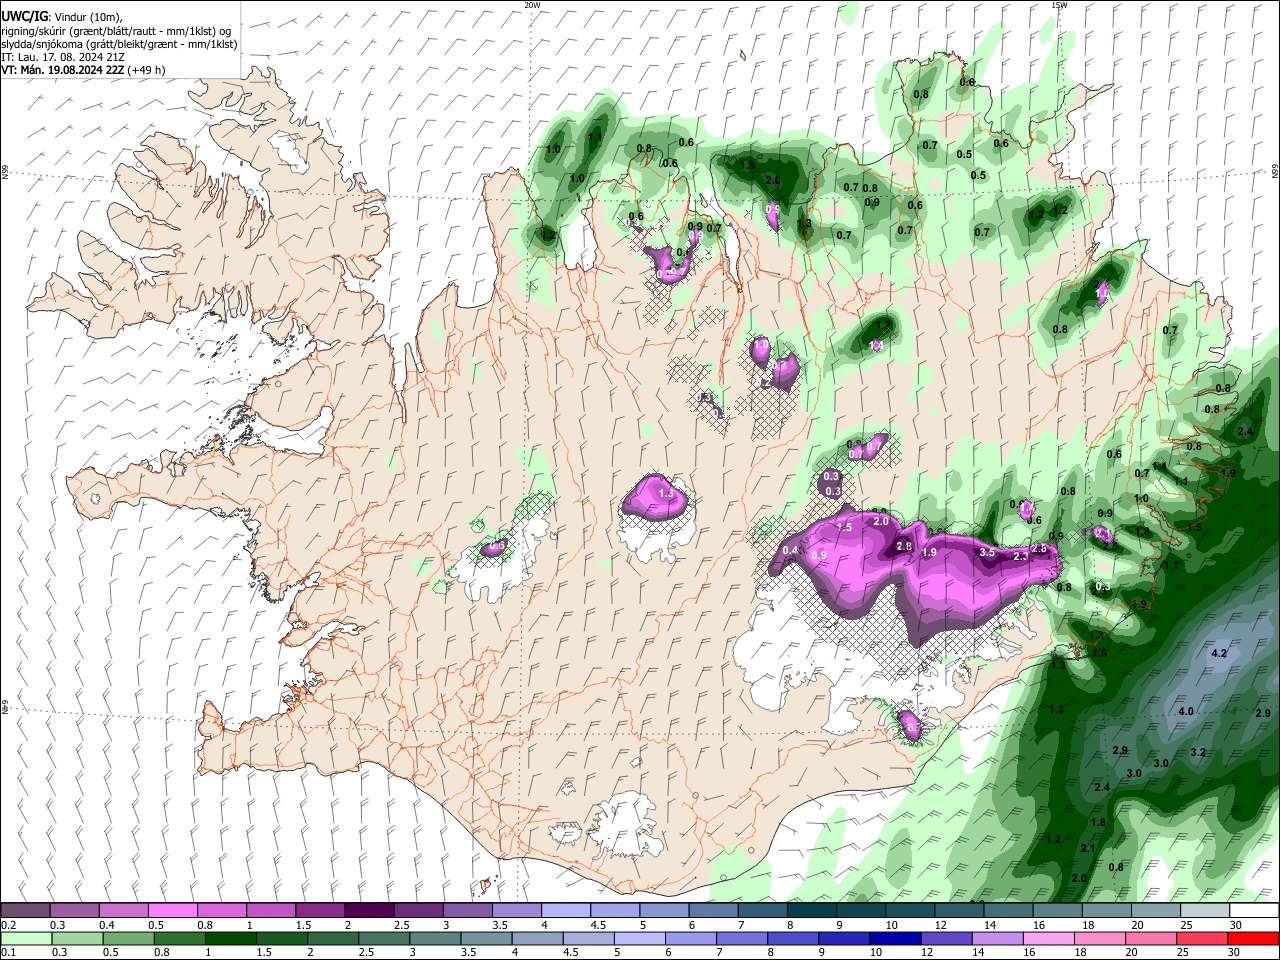Click the 4.0 precipitation value over the sea
This screenshot has height=960, width=1280.
click(x=1186, y=711)
